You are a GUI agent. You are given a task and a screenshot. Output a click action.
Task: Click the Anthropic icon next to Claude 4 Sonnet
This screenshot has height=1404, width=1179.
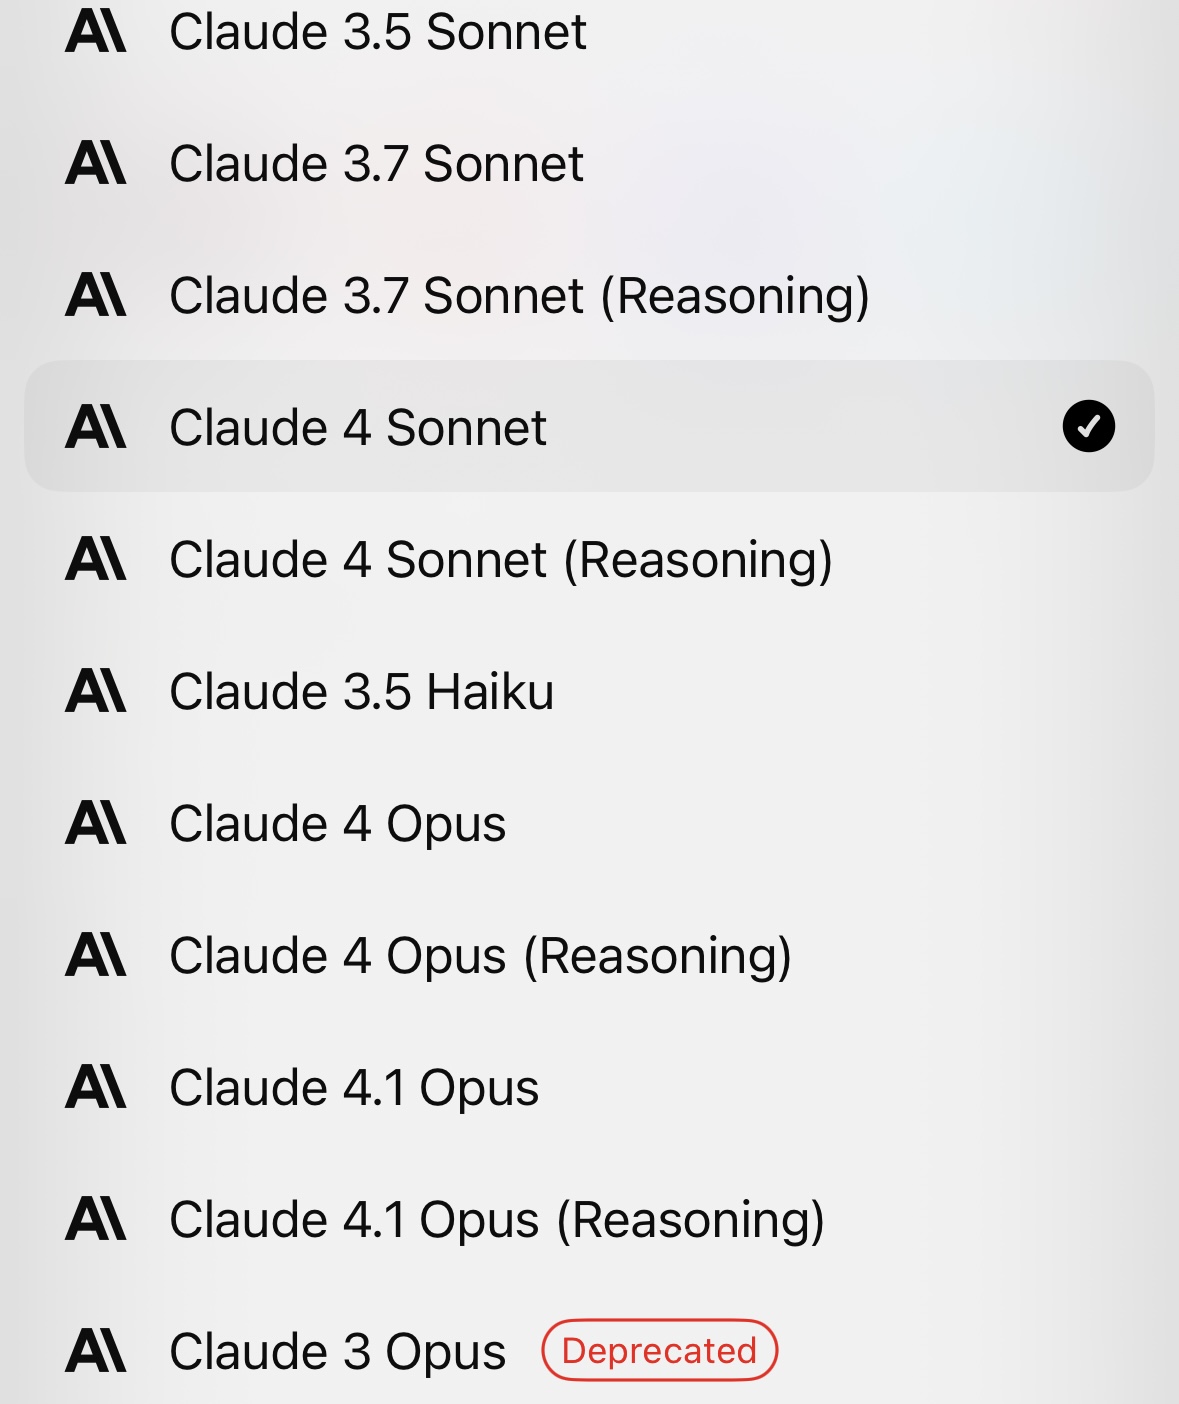coord(96,427)
